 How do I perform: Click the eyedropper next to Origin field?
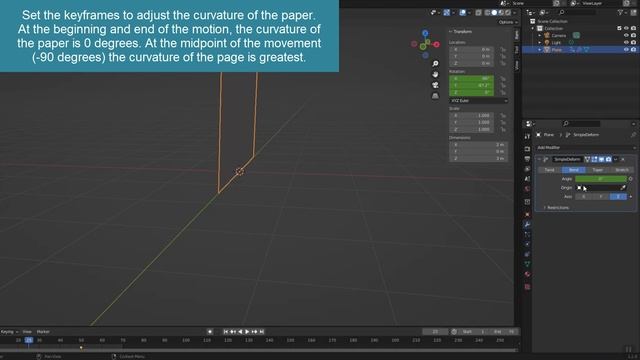623,188
